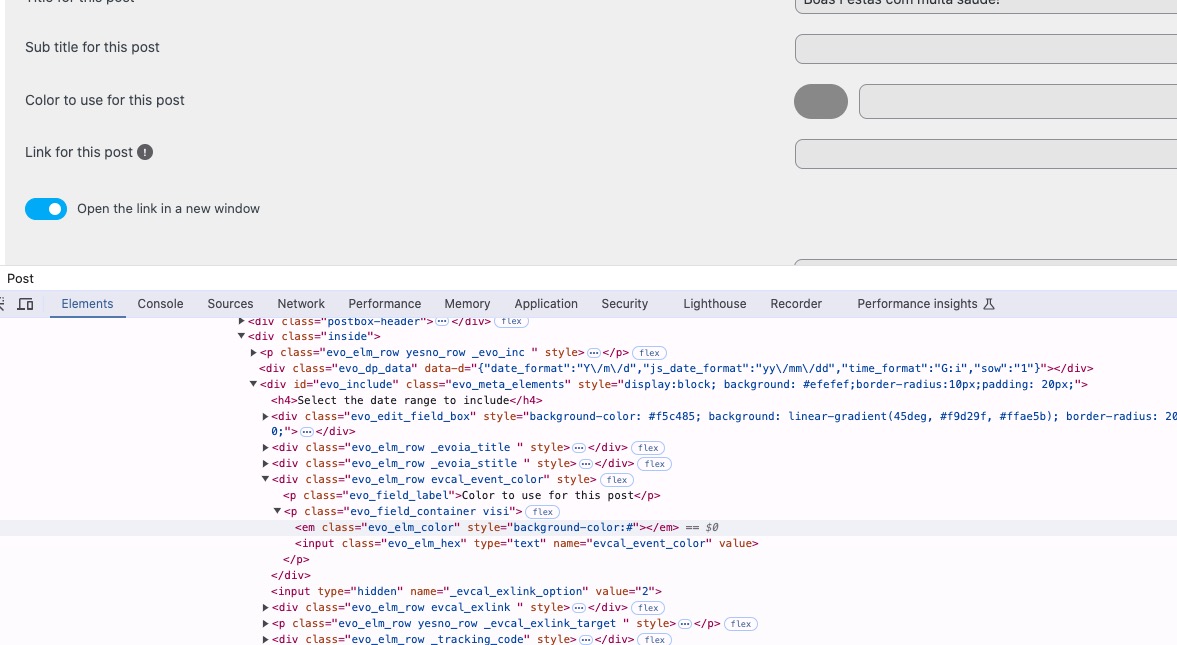
Task: Click flex badge on evo_field_container line
Action: (x=542, y=512)
